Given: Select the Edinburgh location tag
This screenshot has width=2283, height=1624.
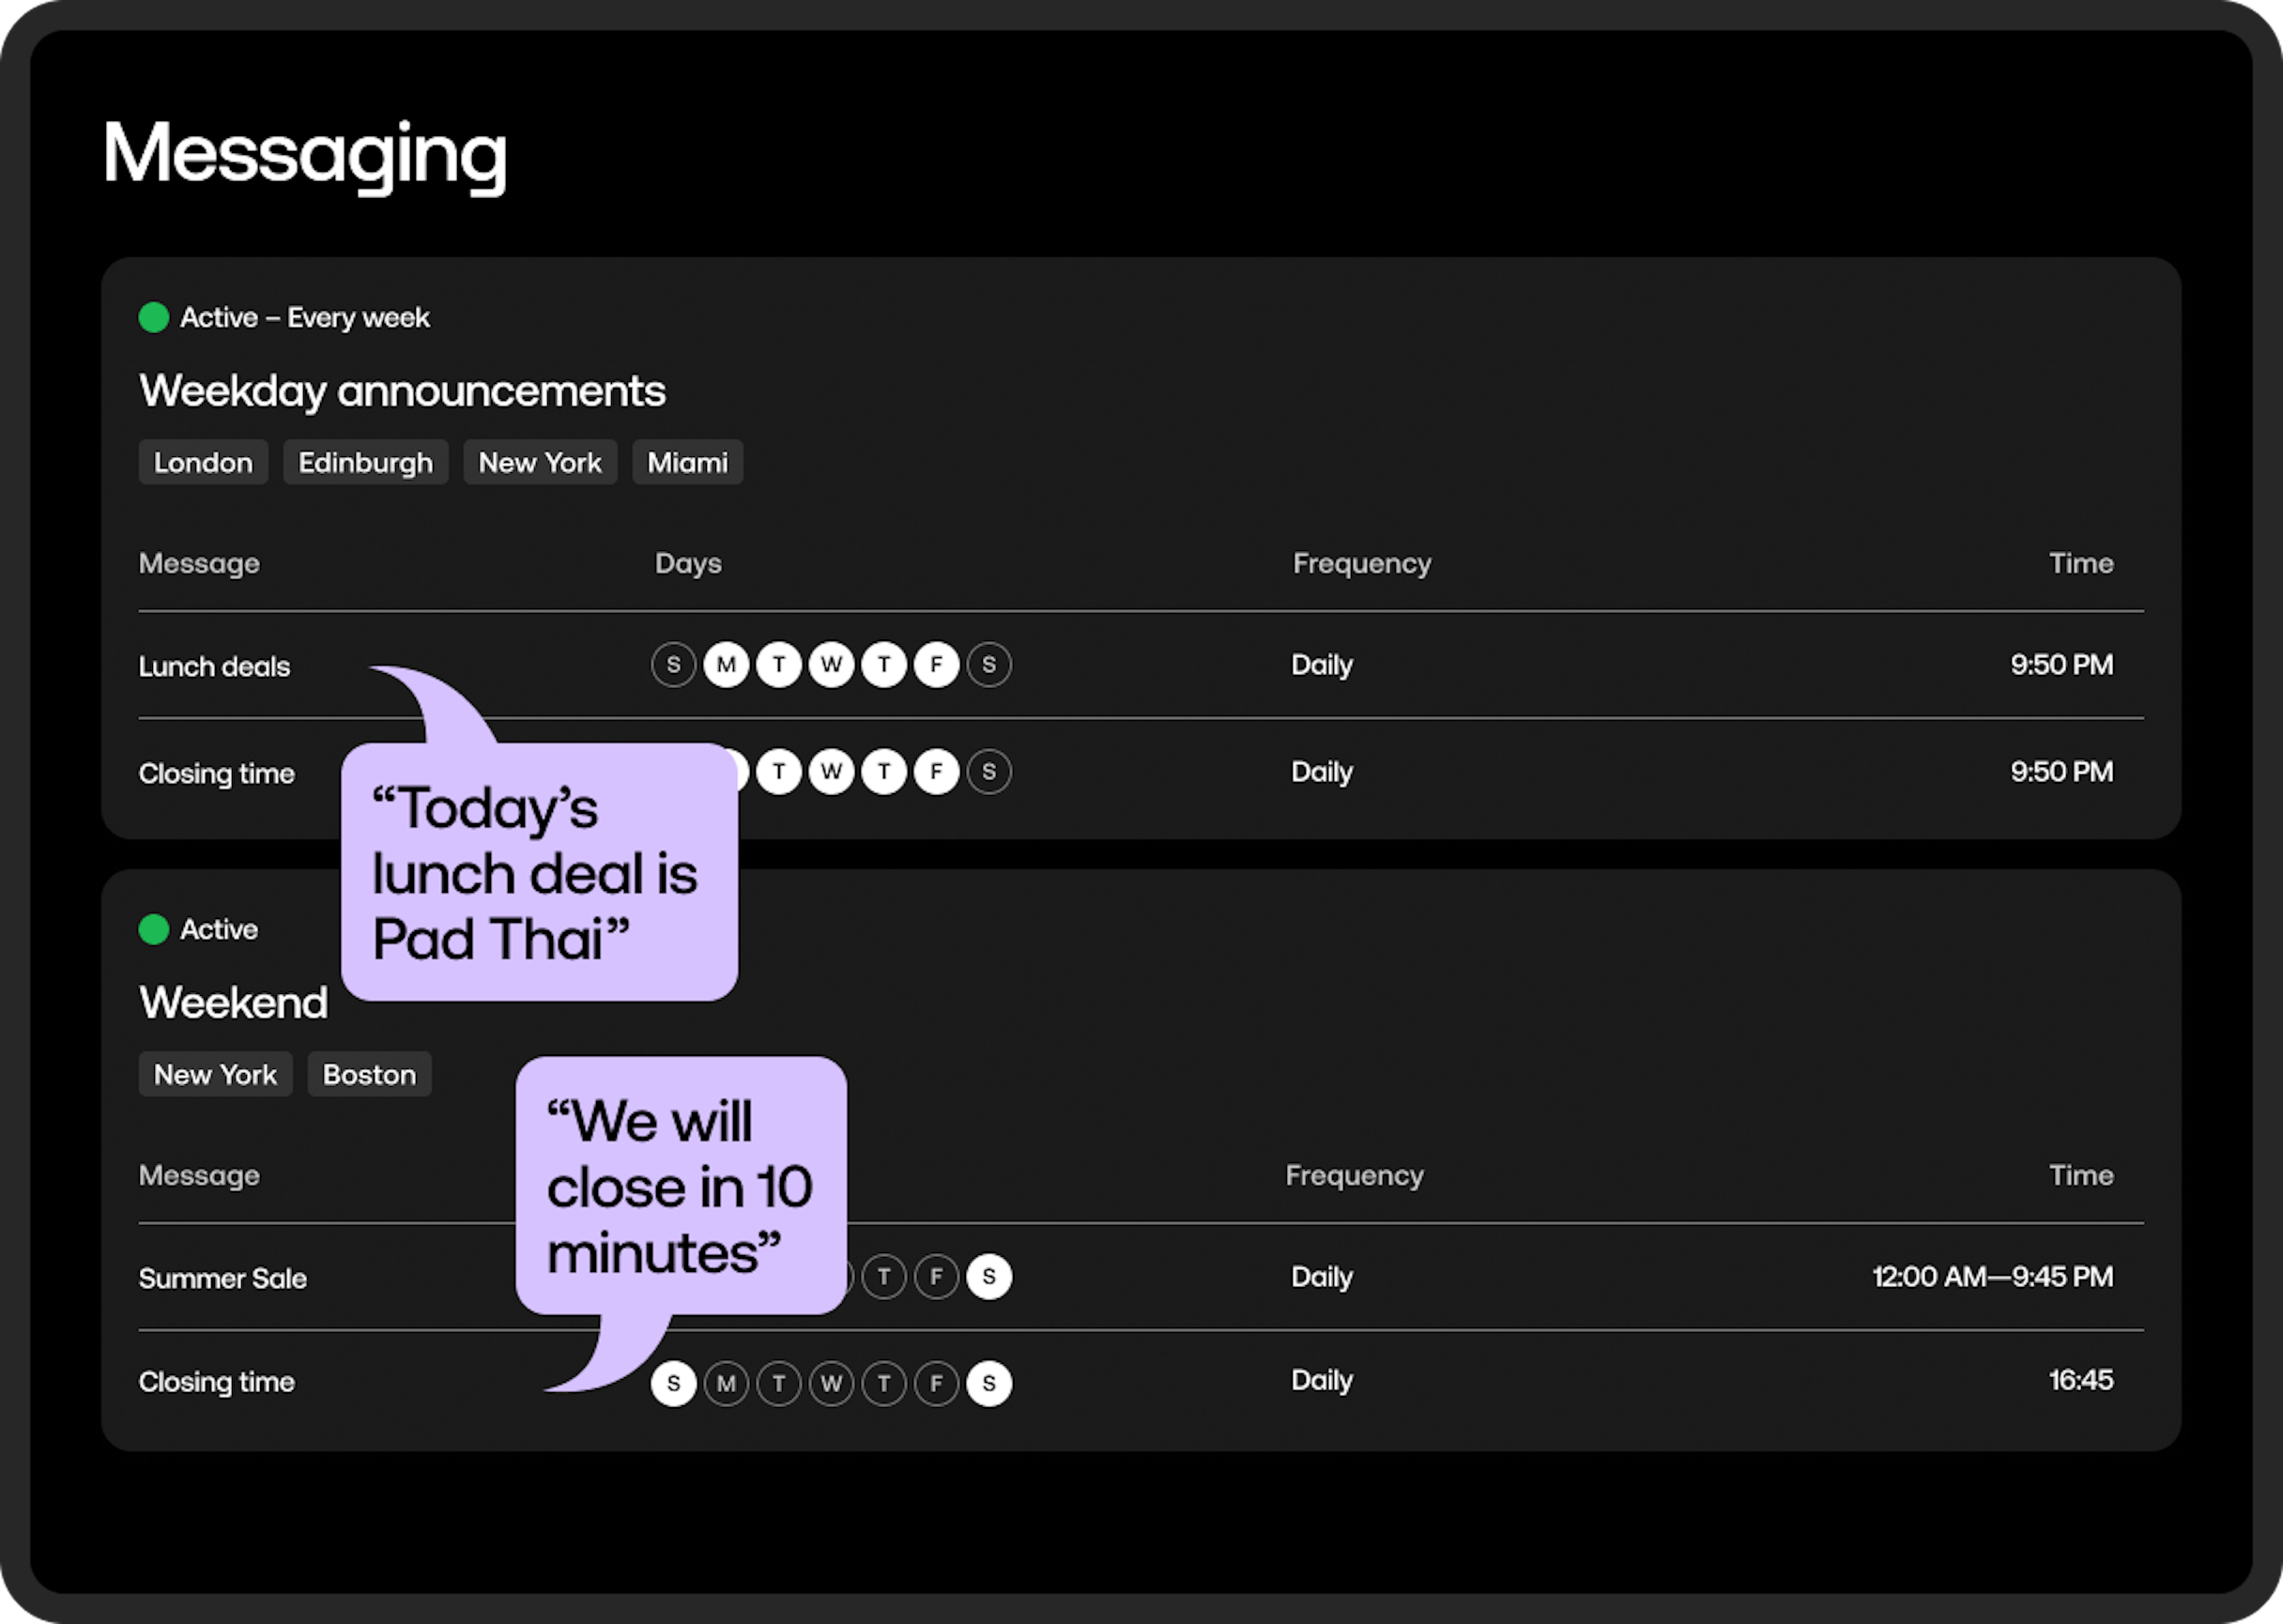Looking at the screenshot, I should 365,463.
